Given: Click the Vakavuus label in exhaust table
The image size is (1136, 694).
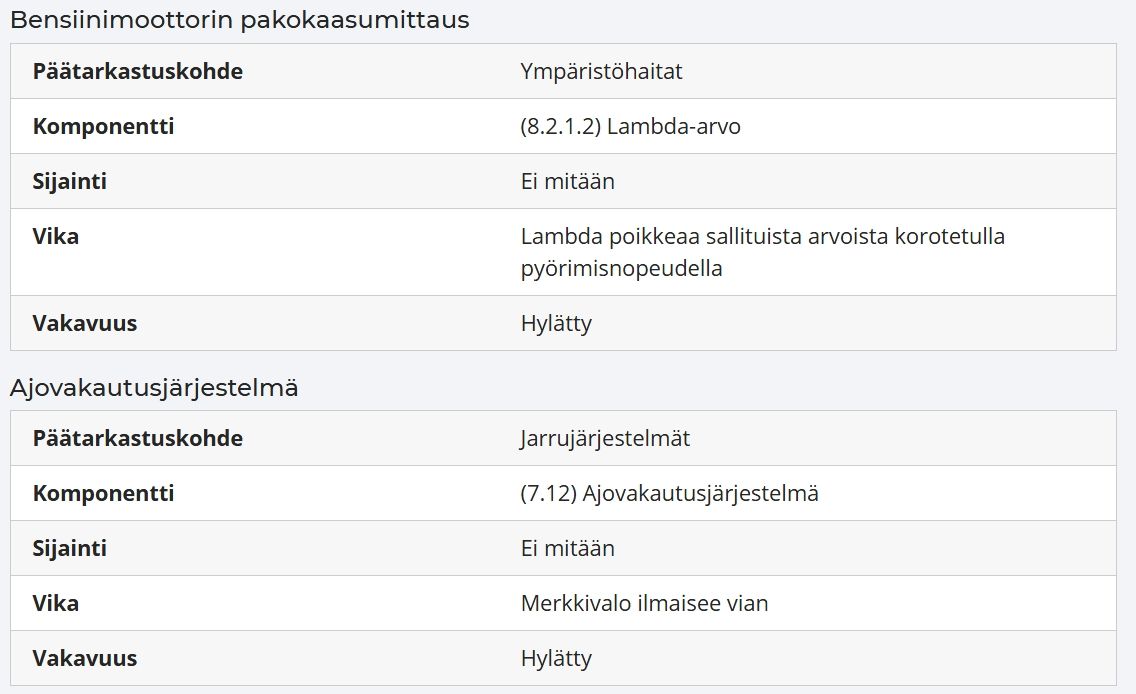Looking at the screenshot, I should click(x=85, y=323).
